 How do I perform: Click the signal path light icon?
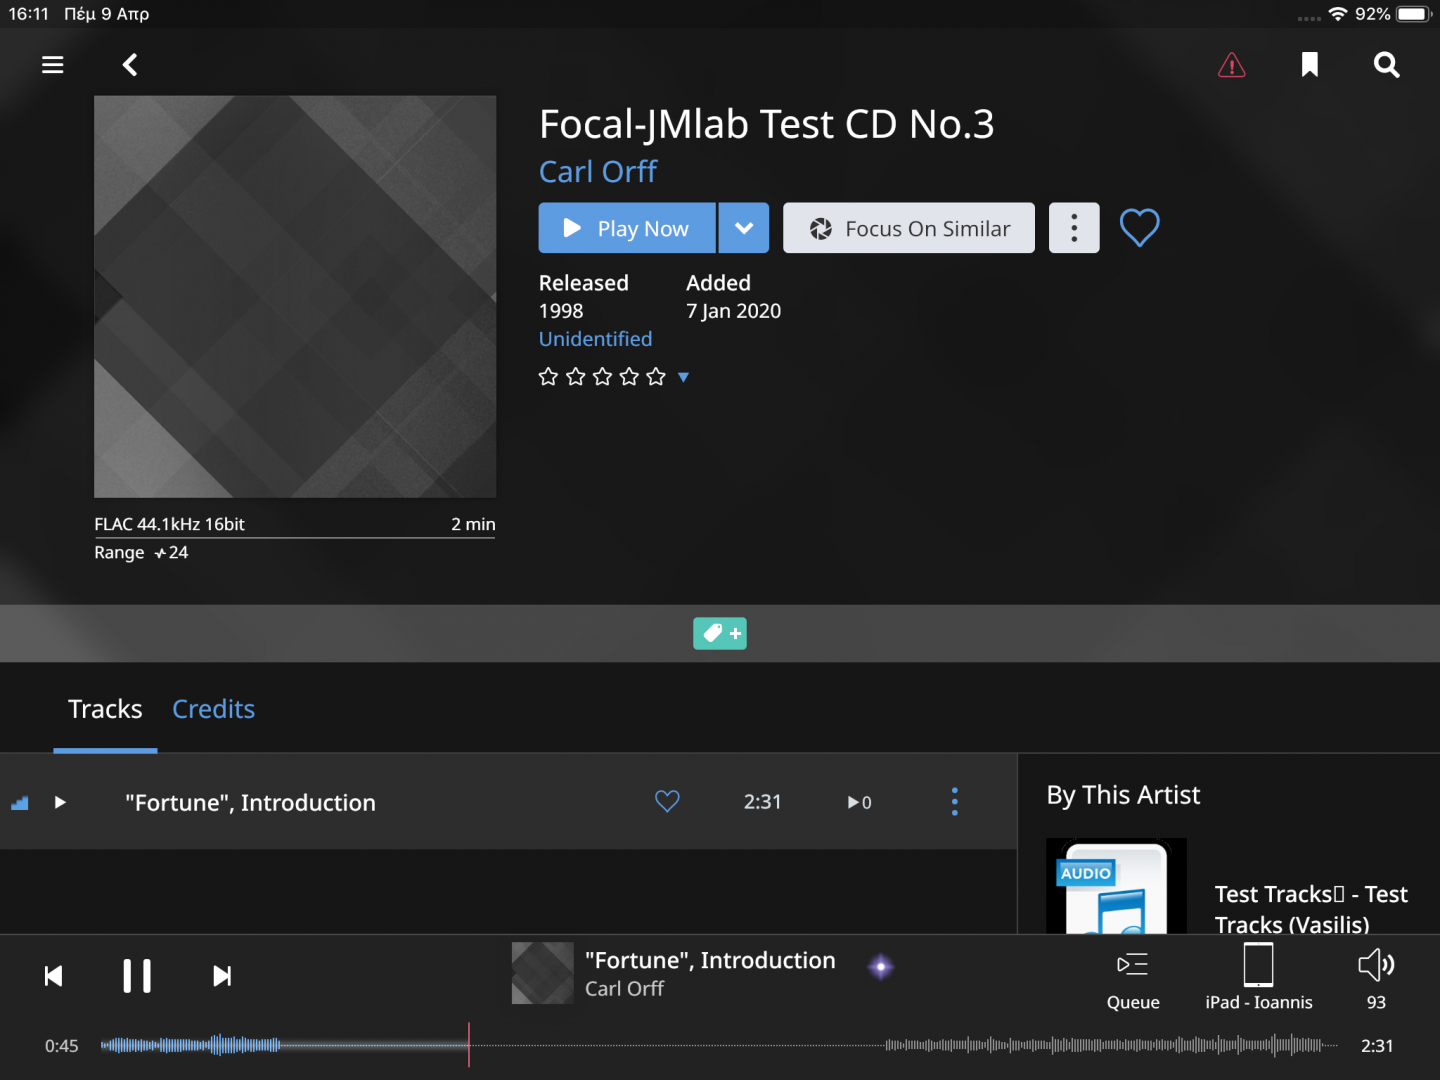(x=881, y=967)
